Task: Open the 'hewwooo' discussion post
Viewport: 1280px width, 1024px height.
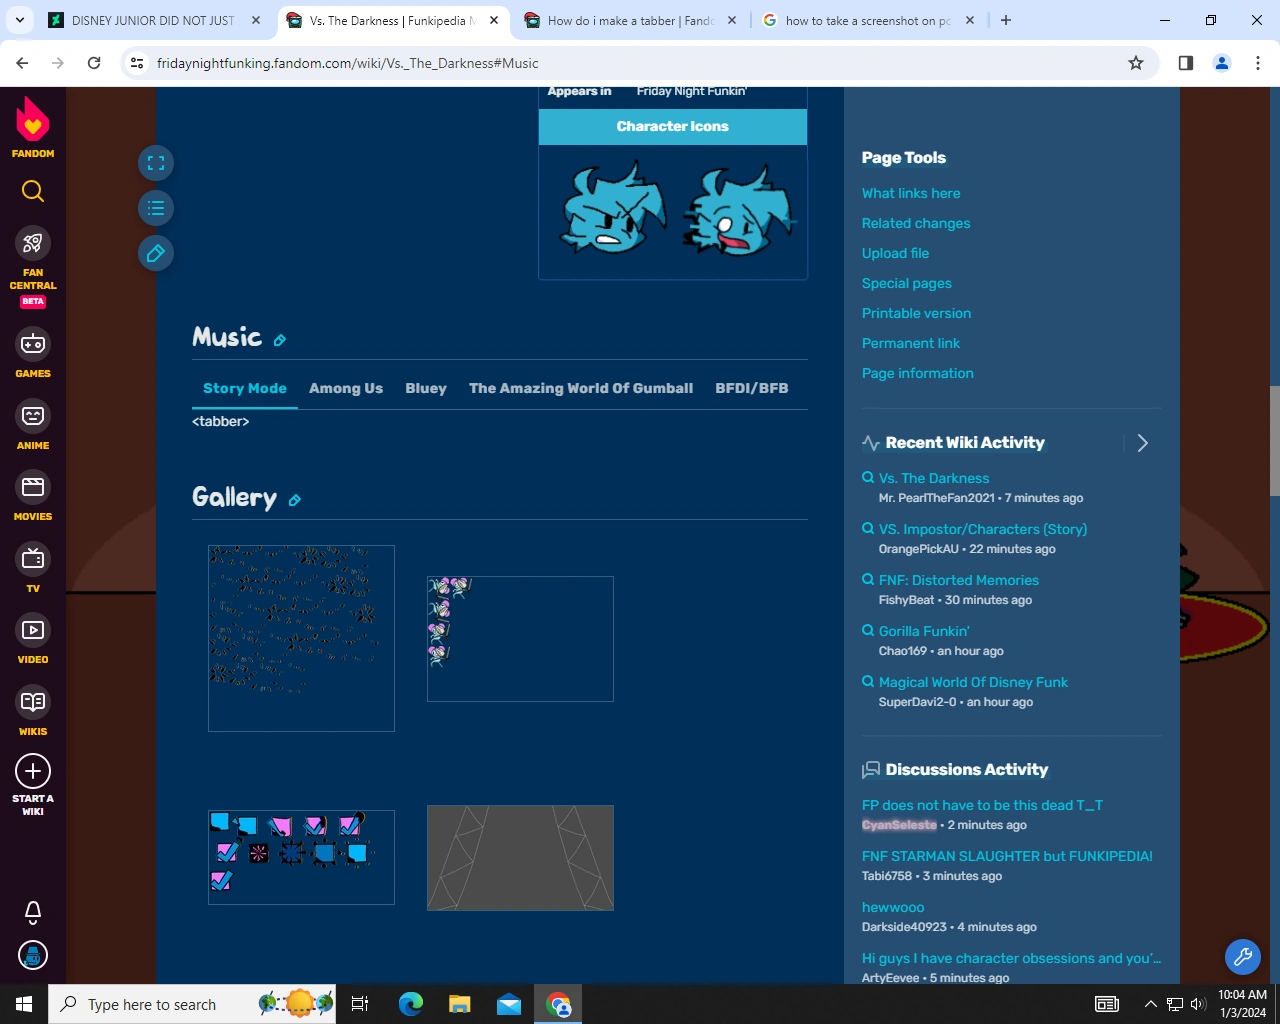Action: pos(893,907)
